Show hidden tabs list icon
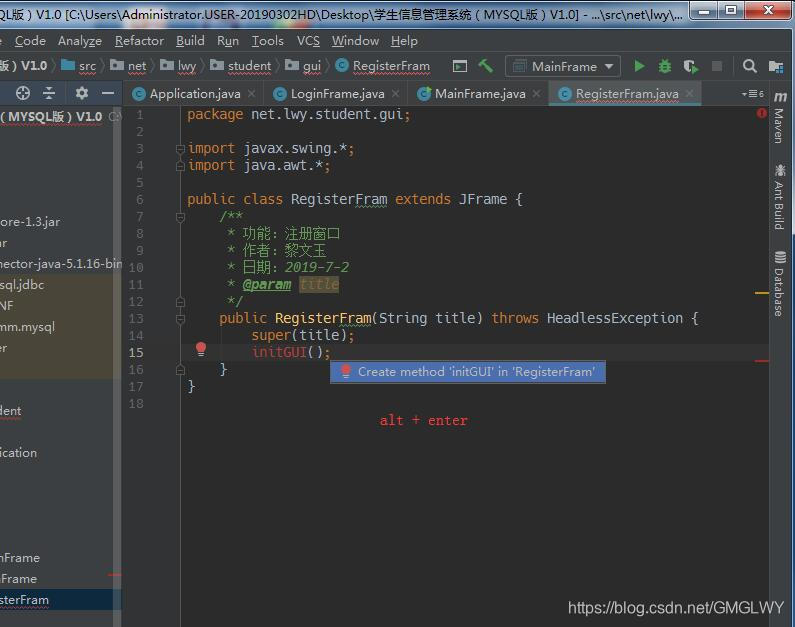Screen dimensions: 795x627 752,94
